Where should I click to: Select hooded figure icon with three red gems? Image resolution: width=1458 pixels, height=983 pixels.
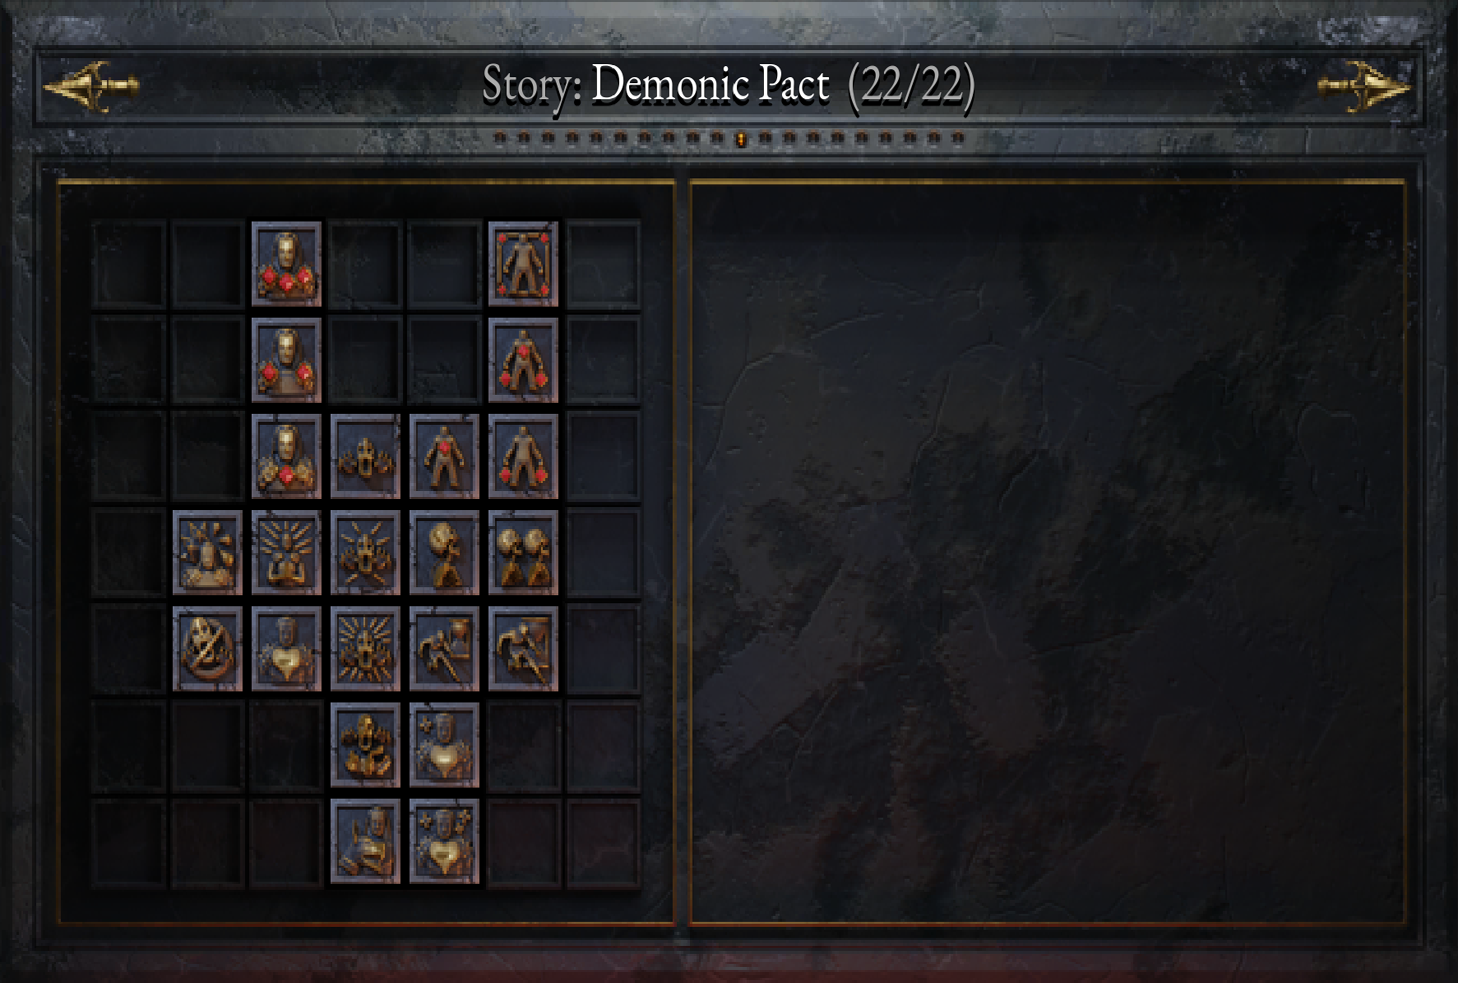pos(286,264)
